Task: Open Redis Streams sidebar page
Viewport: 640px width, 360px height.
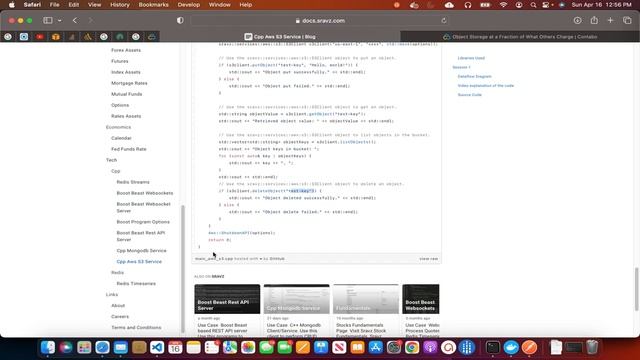Action: point(133,182)
